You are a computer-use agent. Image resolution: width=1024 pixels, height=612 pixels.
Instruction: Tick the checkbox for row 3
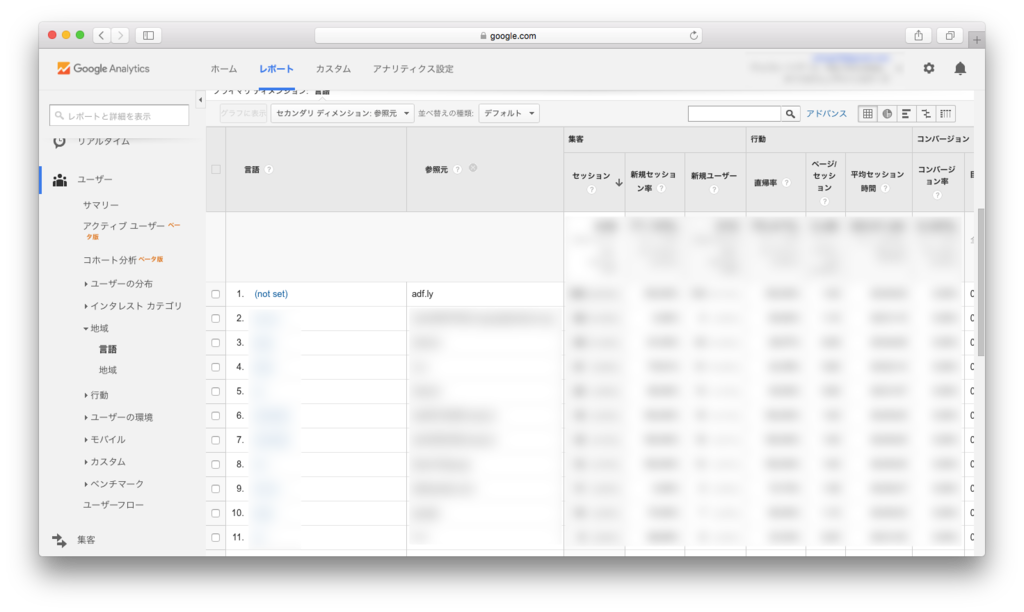pos(216,342)
